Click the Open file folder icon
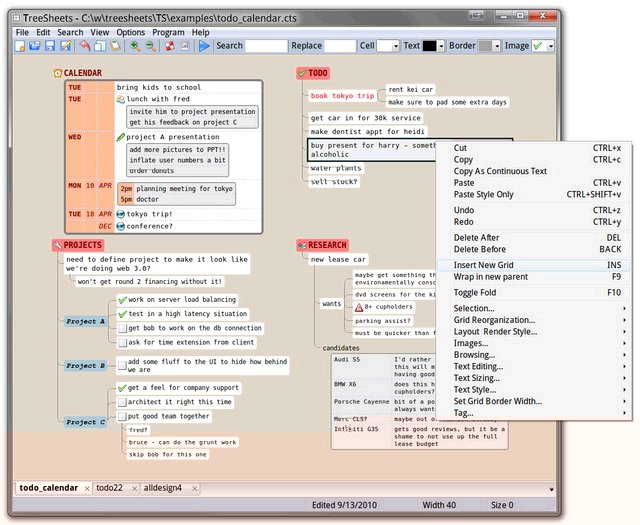The image size is (640, 525). point(35,46)
